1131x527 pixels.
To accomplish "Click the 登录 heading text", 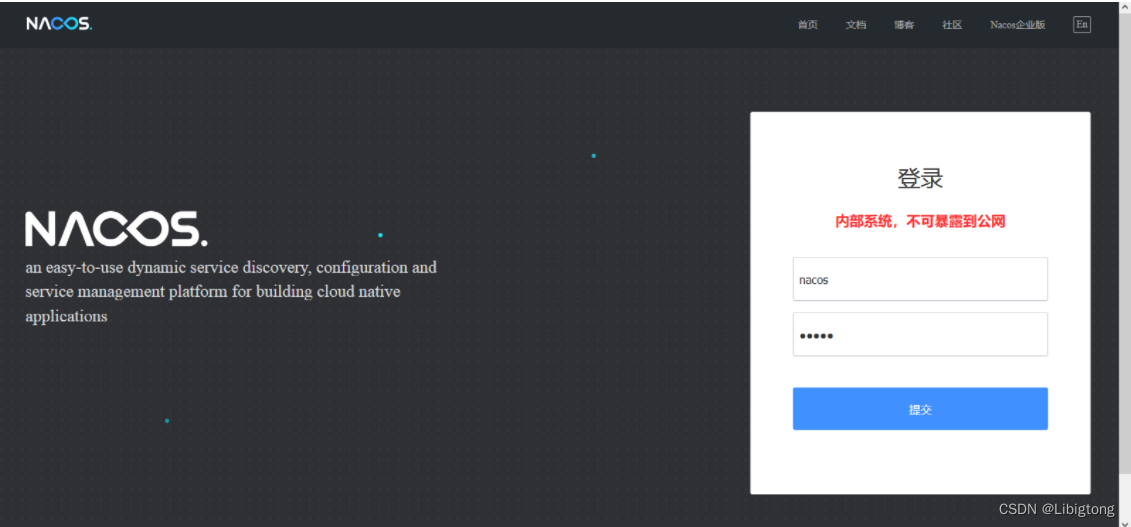I will [x=920, y=178].
